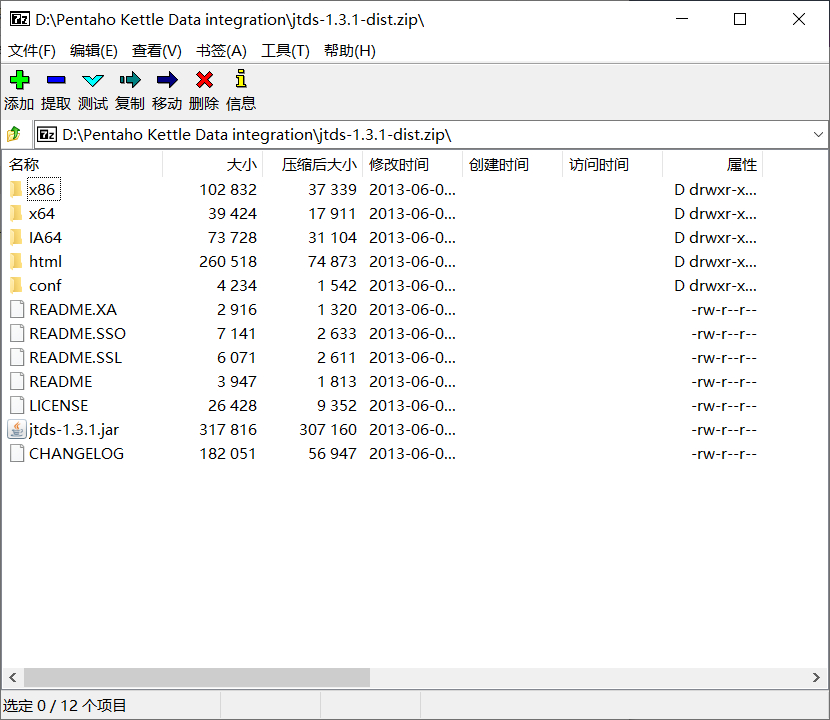Click the Move (移动) arrow icon

coord(167,81)
